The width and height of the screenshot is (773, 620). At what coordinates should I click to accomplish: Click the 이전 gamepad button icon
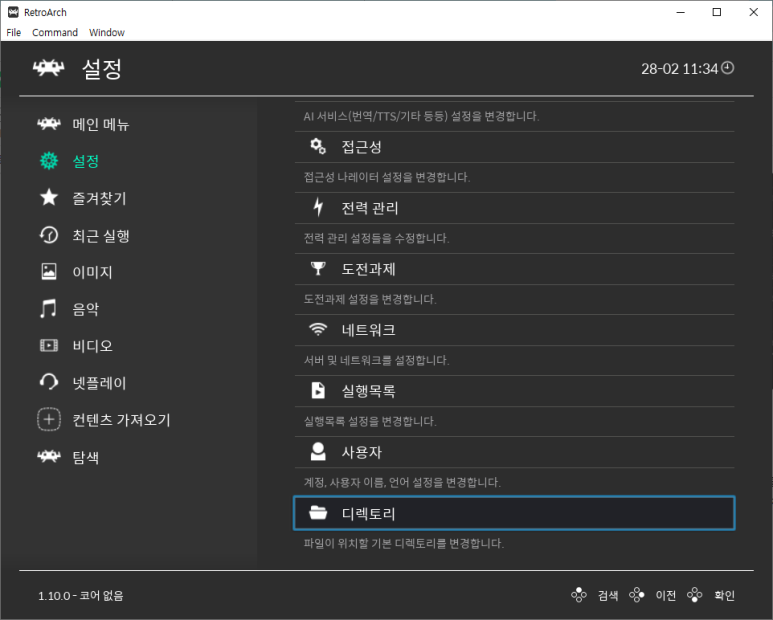(x=637, y=595)
